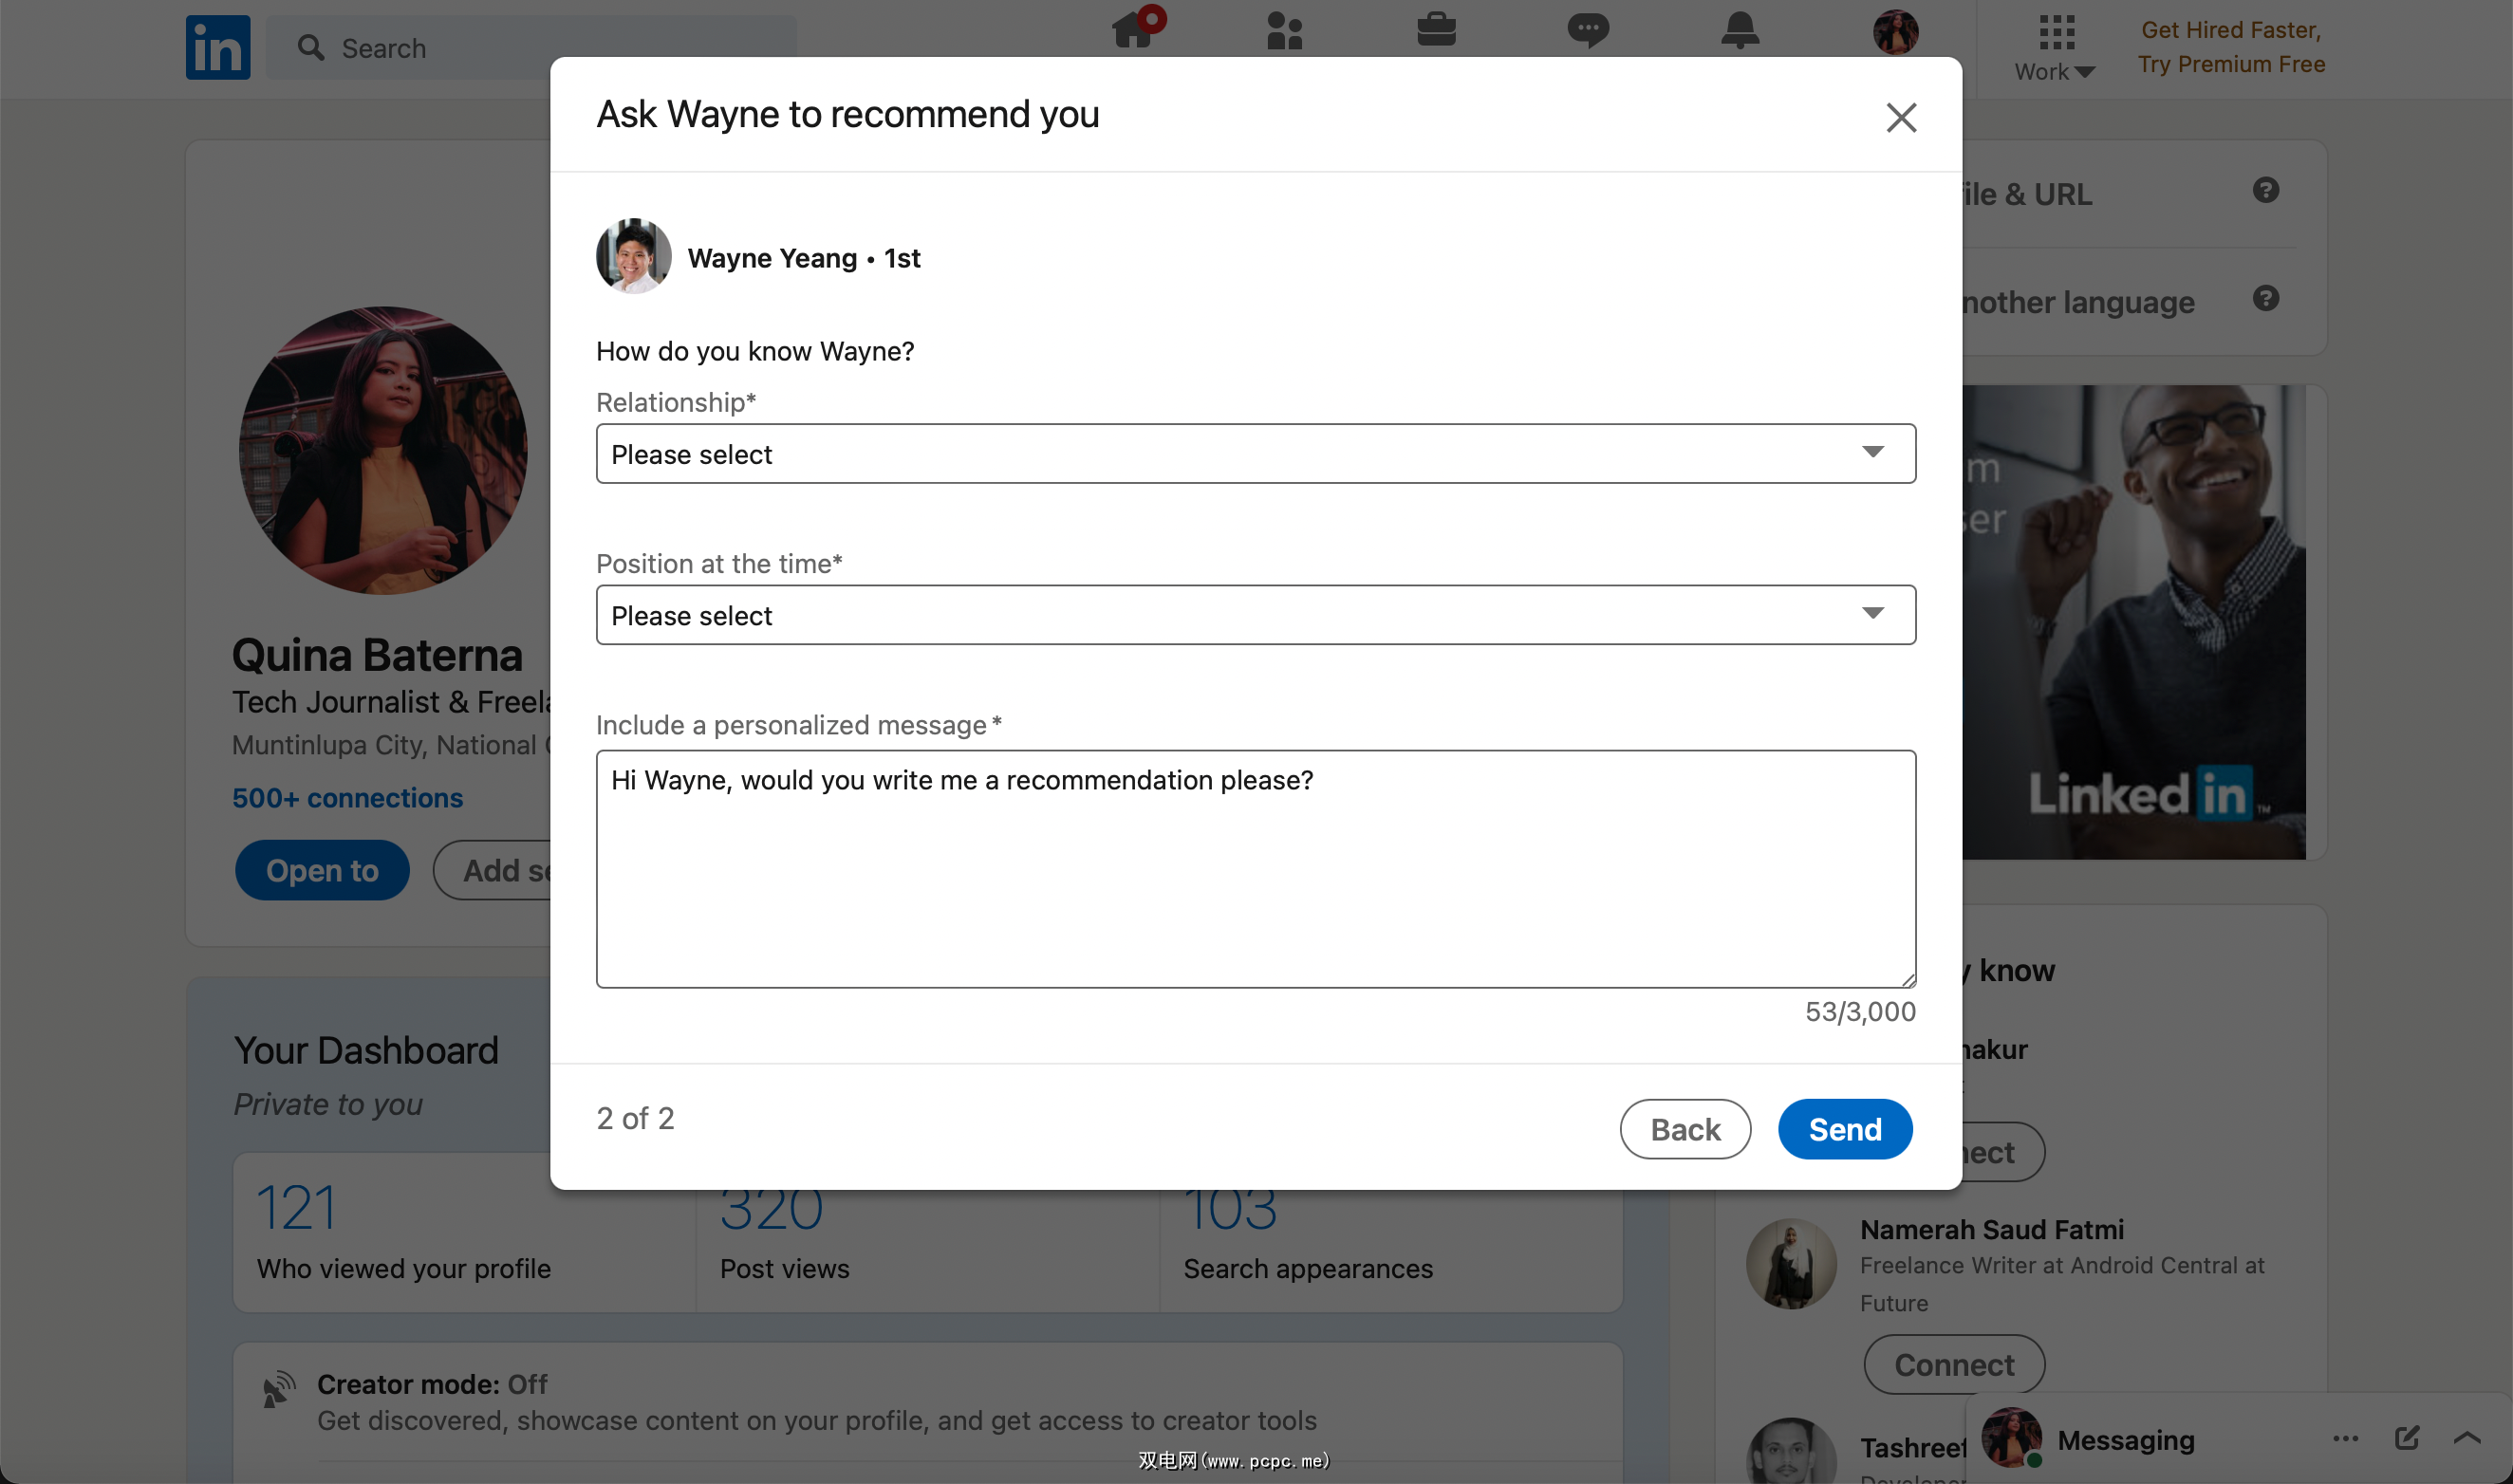The height and width of the screenshot is (1484, 2513).
Task: Open My Network people icon
Action: (1284, 30)
